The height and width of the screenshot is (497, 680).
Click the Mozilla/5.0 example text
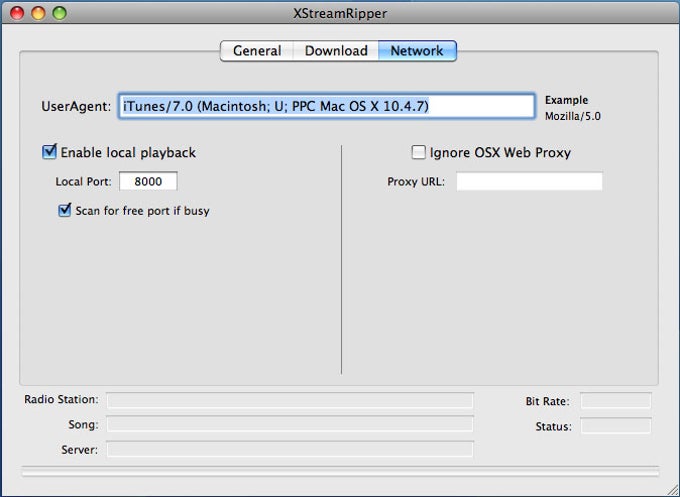[572, 116]
